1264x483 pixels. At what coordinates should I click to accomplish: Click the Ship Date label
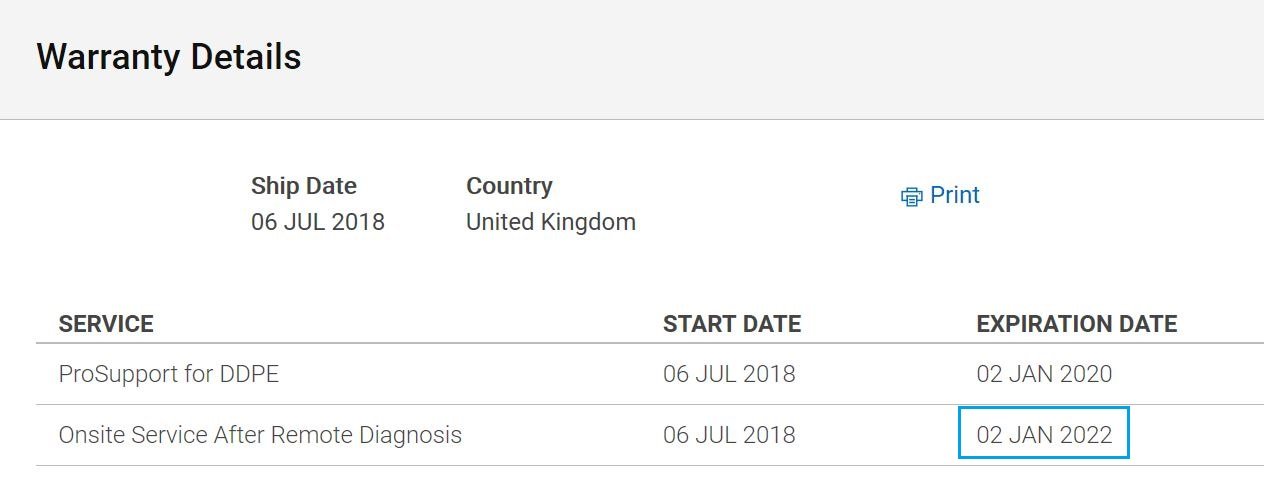(304, 186)
